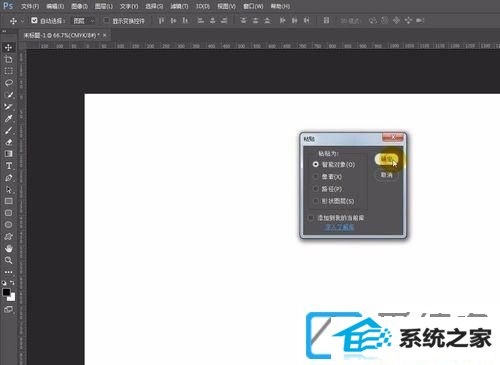The height and width of the screenshot is (365, 500).
Task: Open the 文件(F) menu
Action: [30, 6]
